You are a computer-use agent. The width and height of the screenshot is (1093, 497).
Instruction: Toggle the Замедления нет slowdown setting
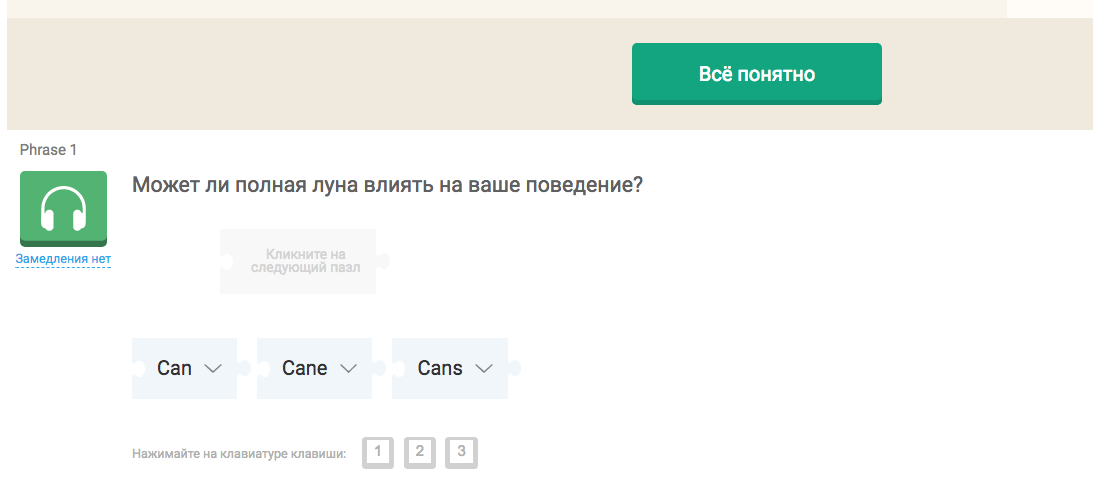point(63,259)
